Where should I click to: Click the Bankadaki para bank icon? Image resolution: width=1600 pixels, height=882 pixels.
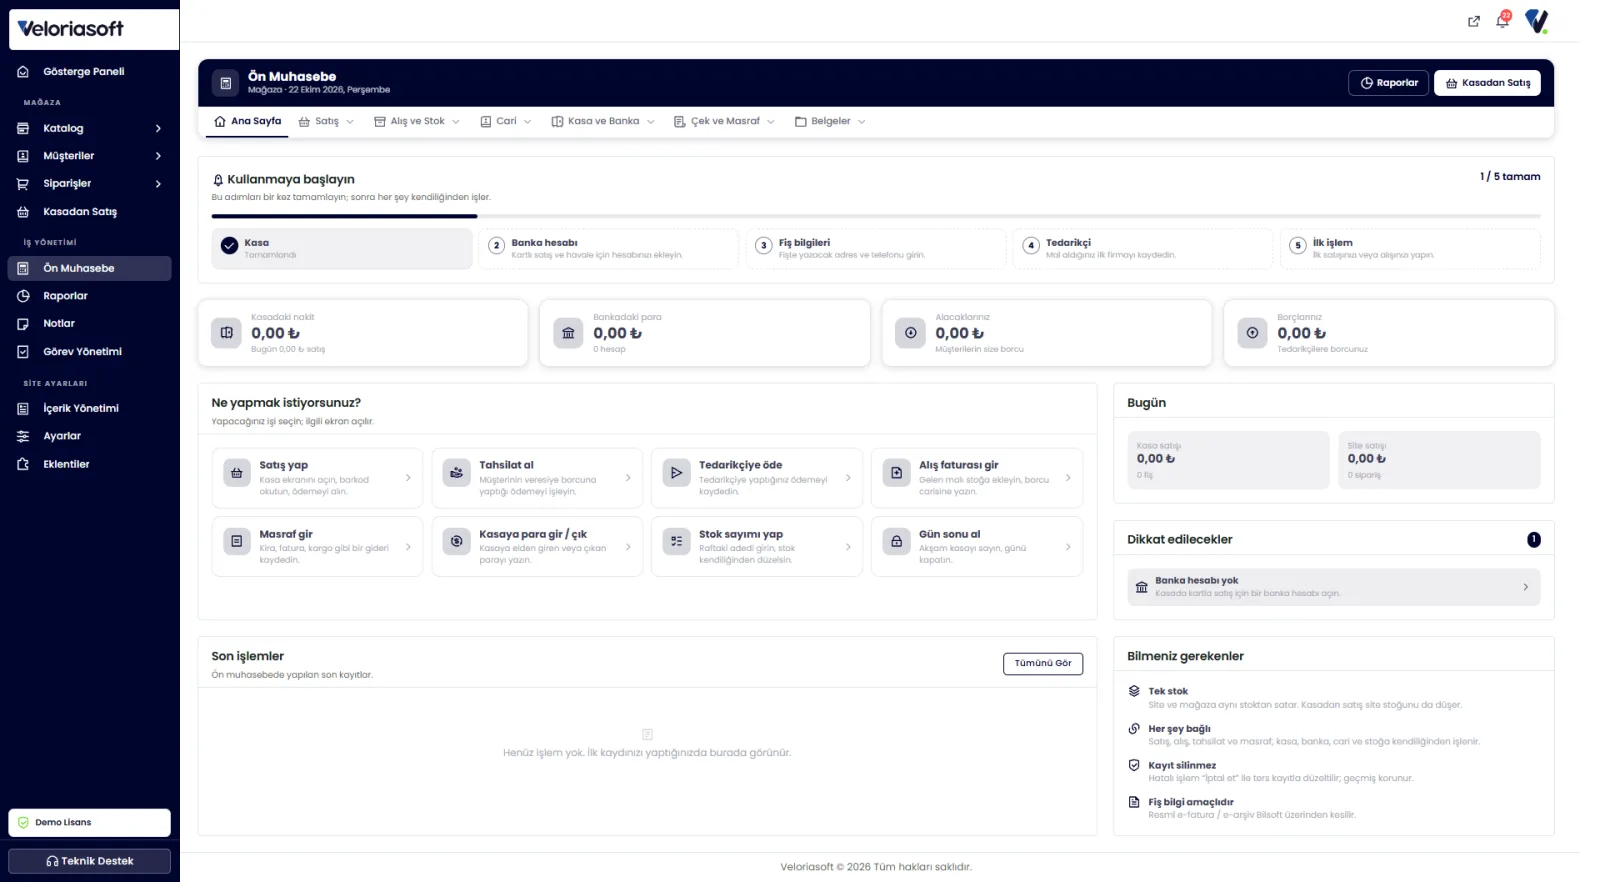(568, 333)
